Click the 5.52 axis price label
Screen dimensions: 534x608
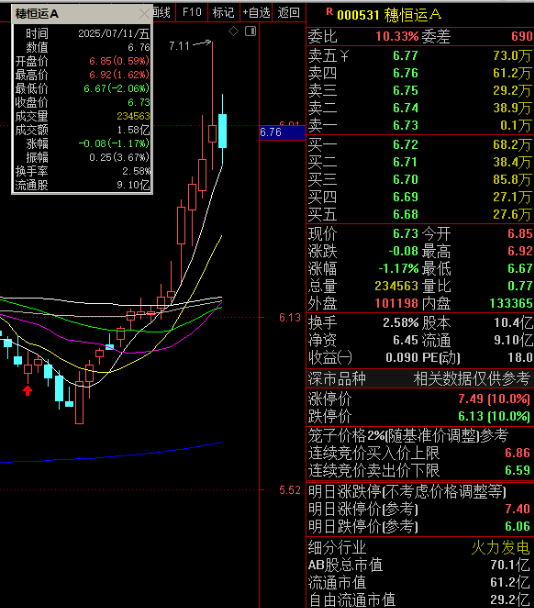(290, 490)
